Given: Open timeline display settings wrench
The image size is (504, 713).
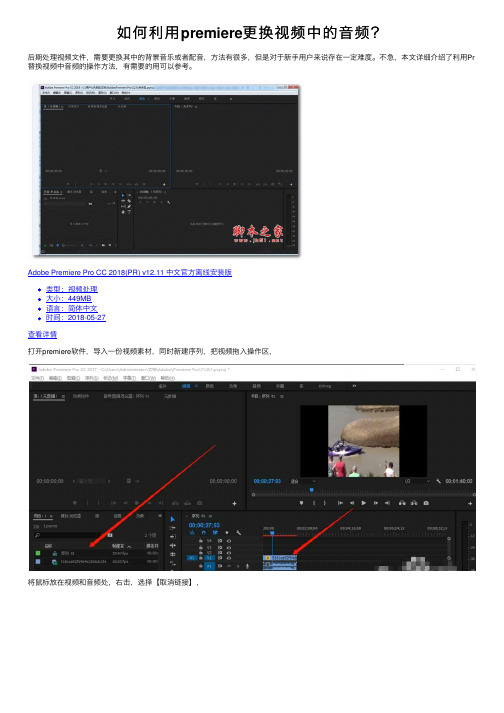Looking at the screenshot, I should [x=239, y=532].
